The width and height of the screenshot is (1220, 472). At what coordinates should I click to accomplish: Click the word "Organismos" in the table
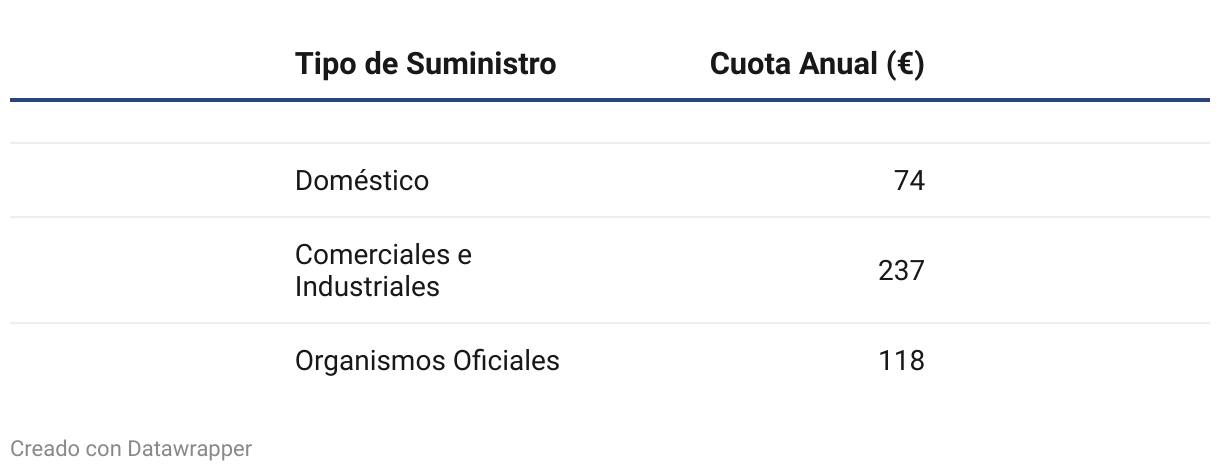click(x=367, y=361)
